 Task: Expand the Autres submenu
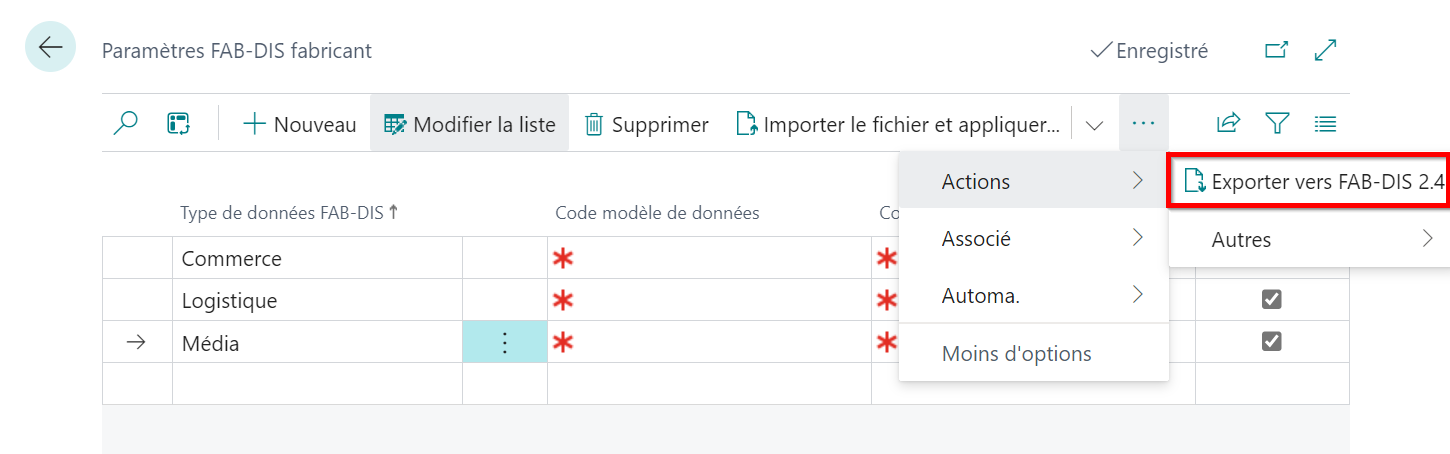(1308, 240)
